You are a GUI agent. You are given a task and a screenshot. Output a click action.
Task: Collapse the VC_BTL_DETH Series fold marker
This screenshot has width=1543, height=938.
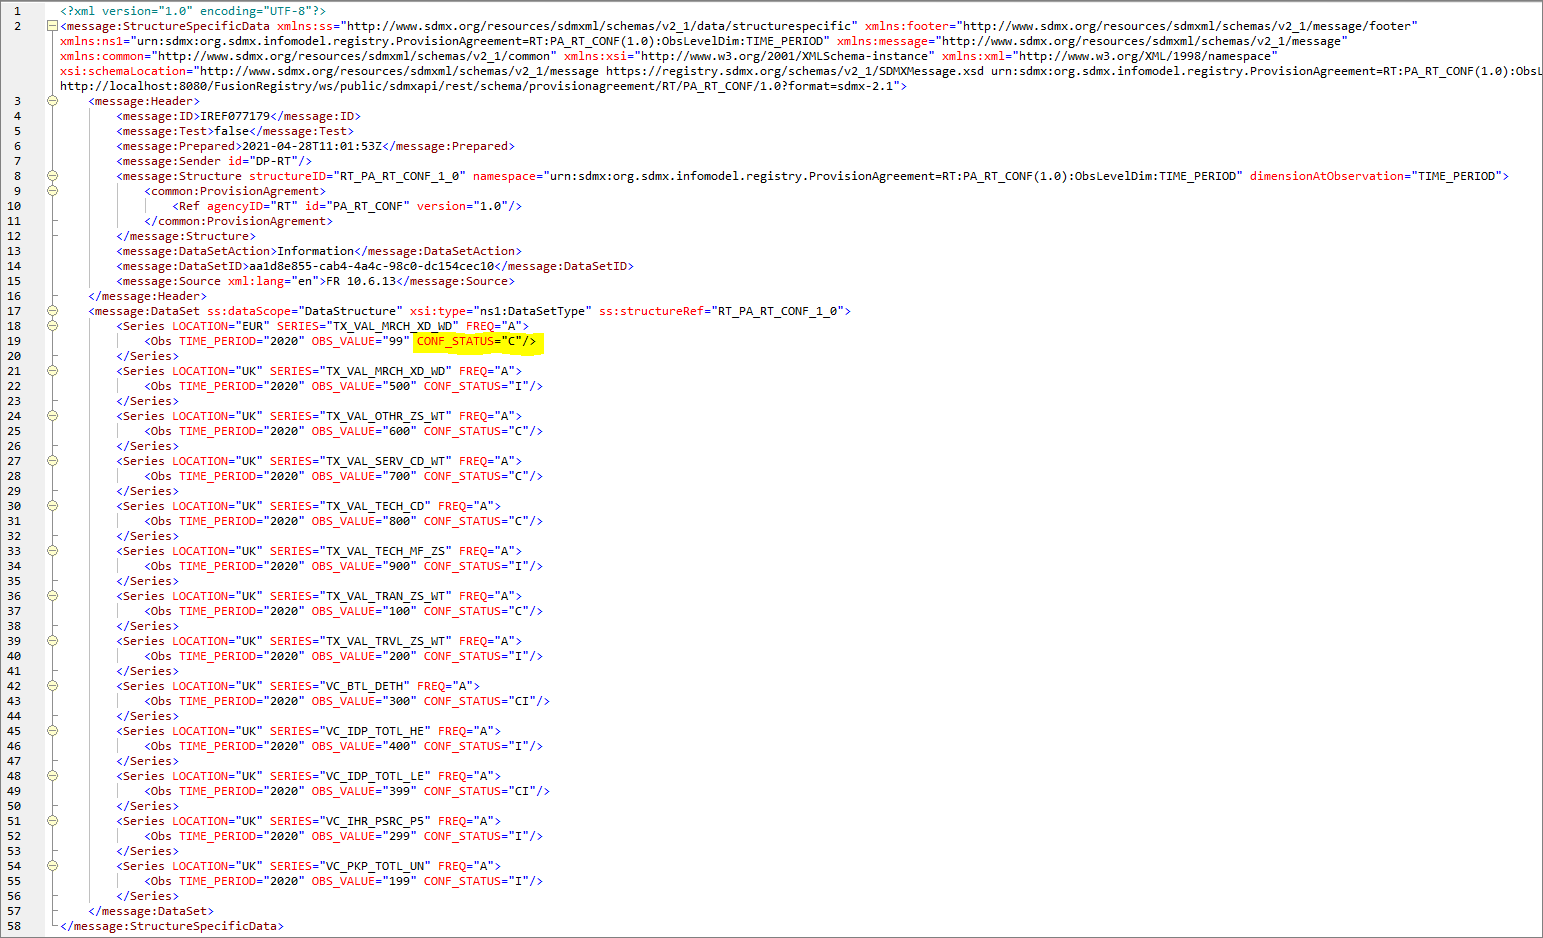pos(52,686)
